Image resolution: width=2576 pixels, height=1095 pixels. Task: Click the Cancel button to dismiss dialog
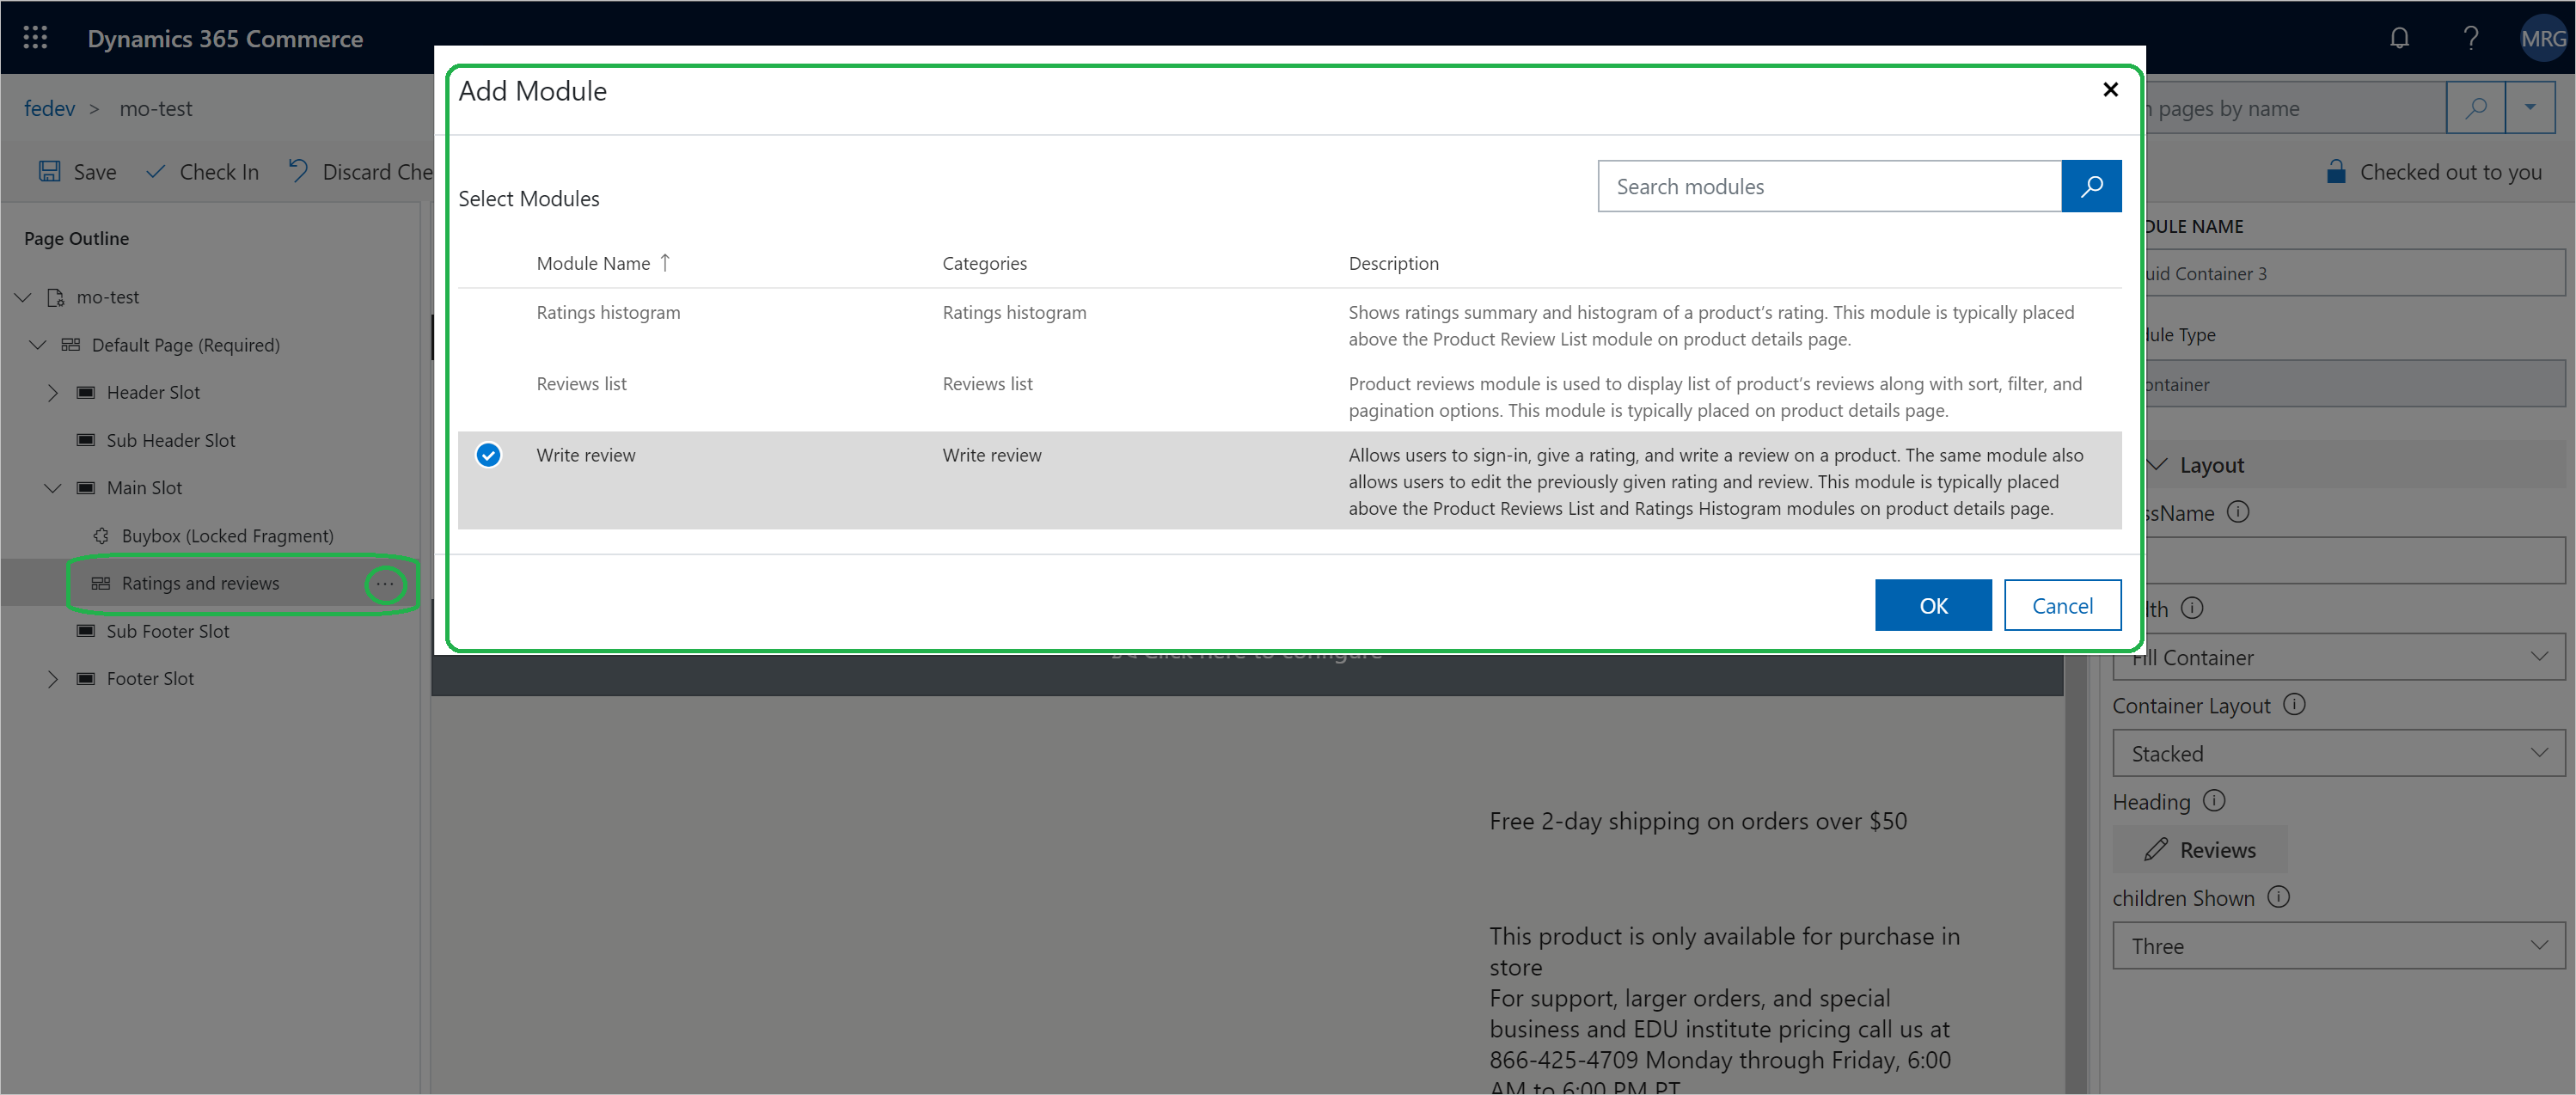(x=2060, y=604)
